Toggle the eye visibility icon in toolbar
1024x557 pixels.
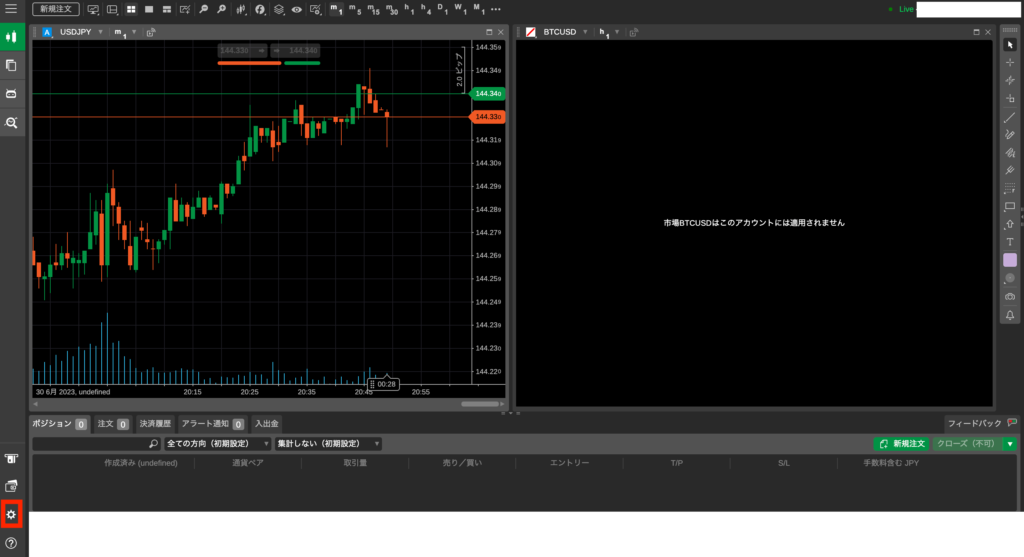pyautogui.click(x=297, y=9)
